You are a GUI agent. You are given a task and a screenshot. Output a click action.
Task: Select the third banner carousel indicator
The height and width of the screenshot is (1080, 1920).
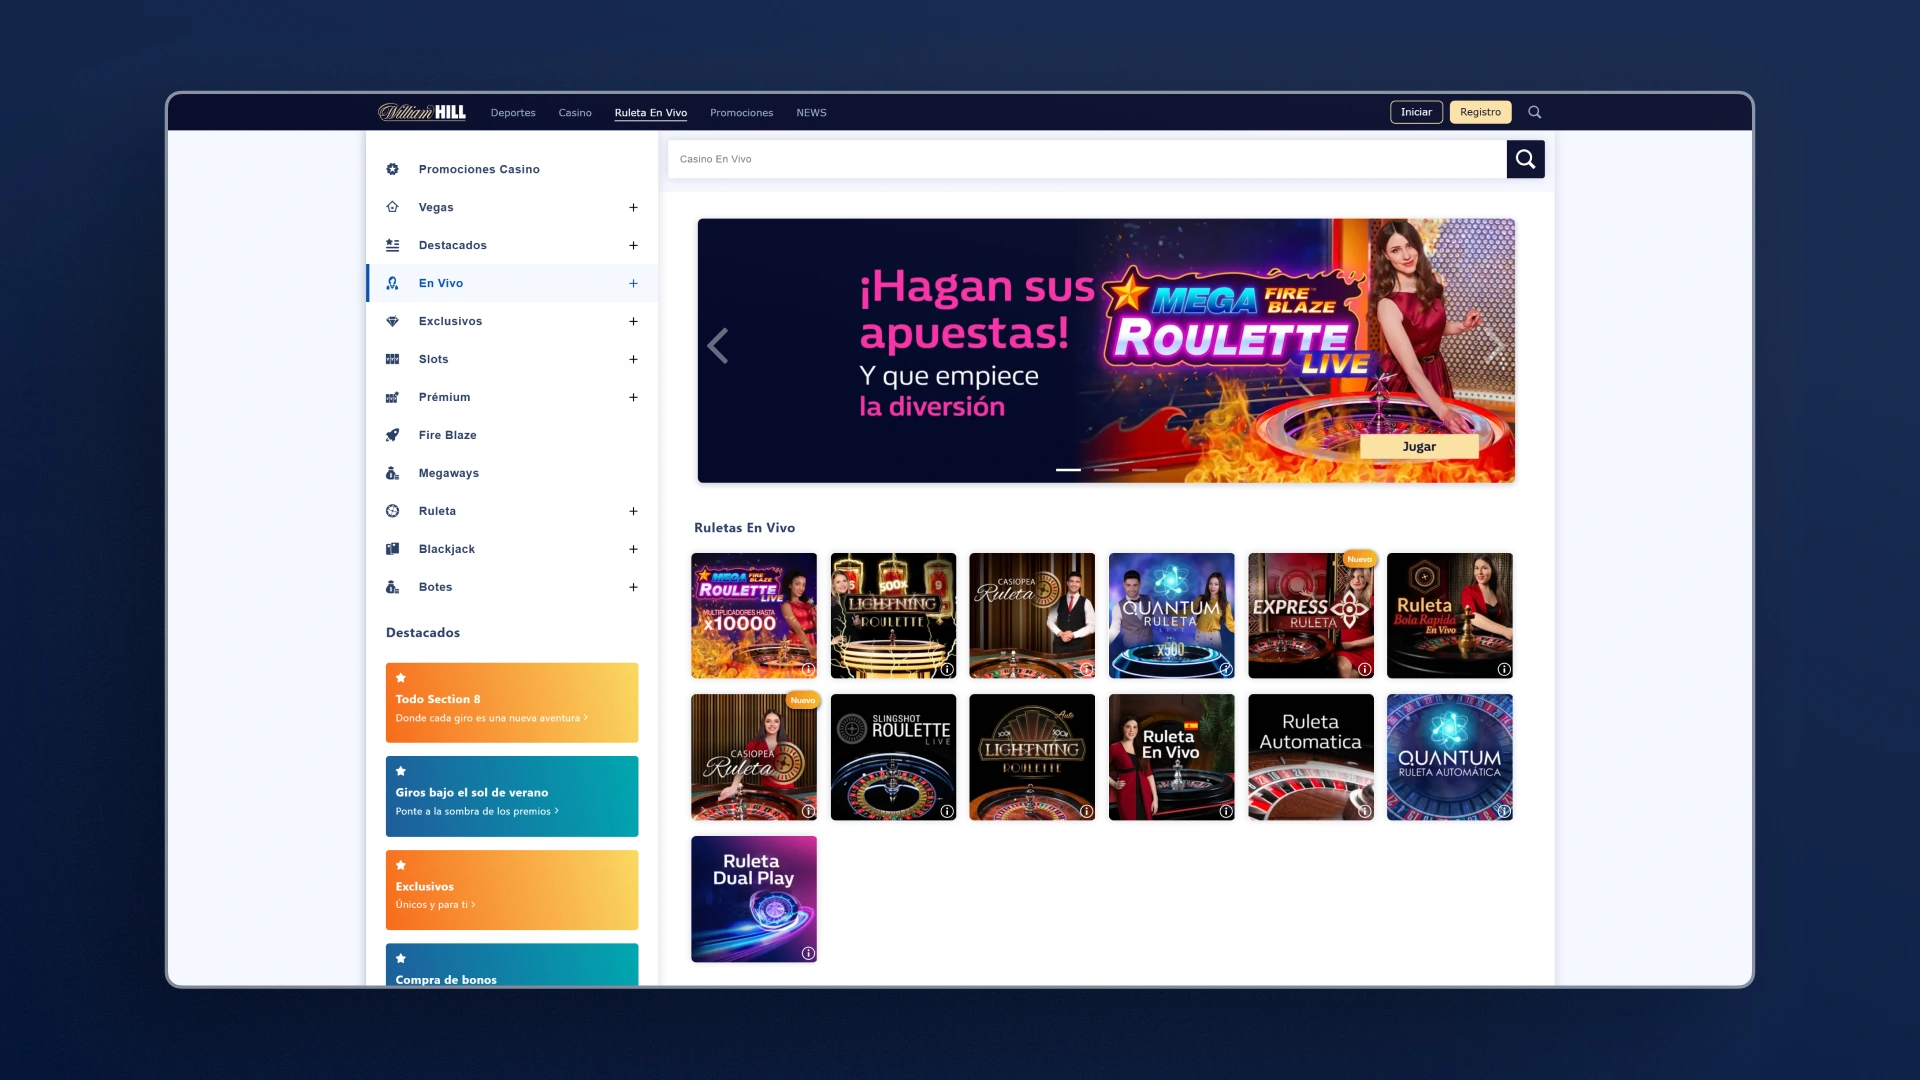[1144, 469]
